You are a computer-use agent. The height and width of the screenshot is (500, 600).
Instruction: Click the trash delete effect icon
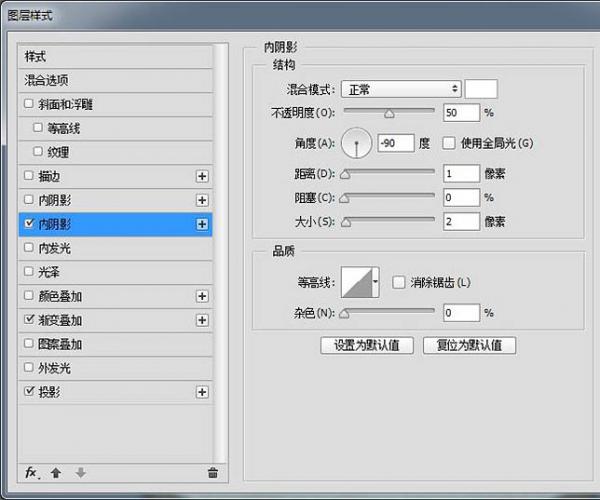[x=213, y=472]
